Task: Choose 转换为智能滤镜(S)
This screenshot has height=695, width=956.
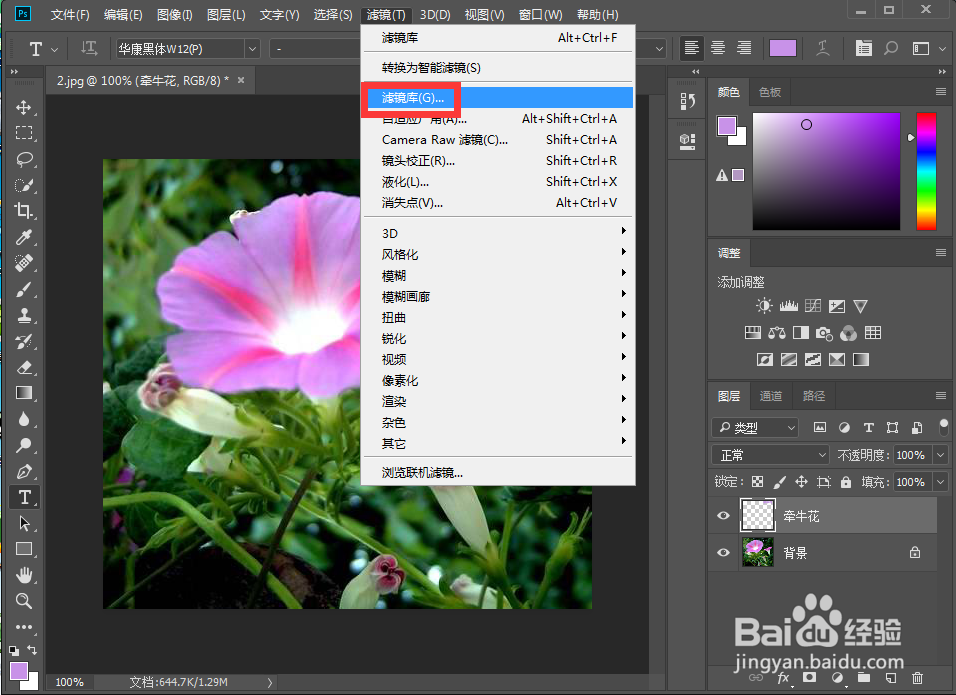Action: tap(498, 68)
